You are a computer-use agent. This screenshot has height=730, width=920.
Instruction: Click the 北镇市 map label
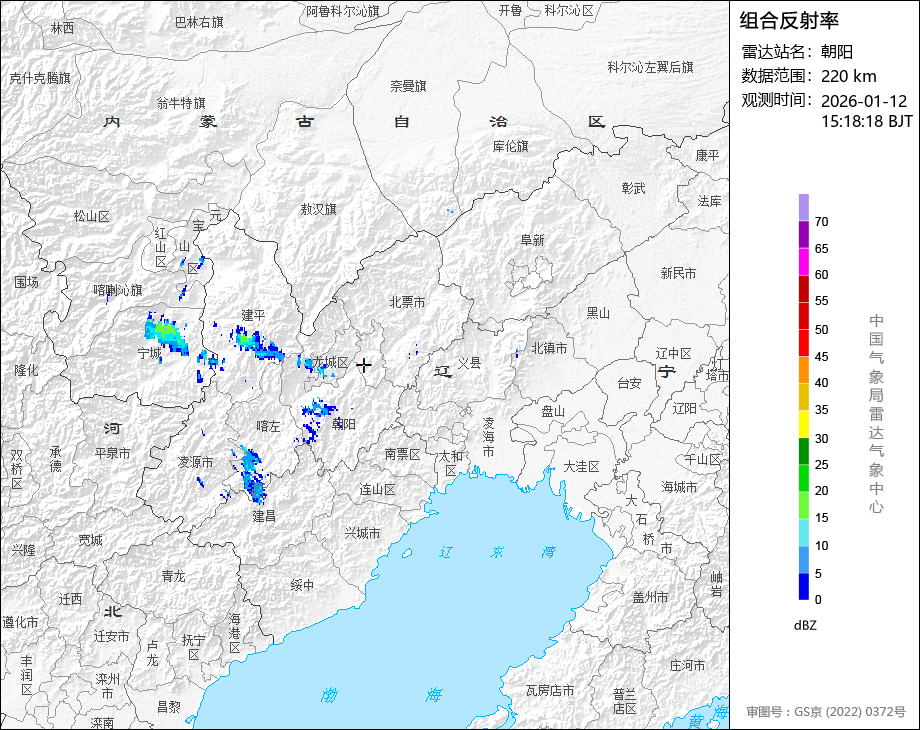click(549, 349)
